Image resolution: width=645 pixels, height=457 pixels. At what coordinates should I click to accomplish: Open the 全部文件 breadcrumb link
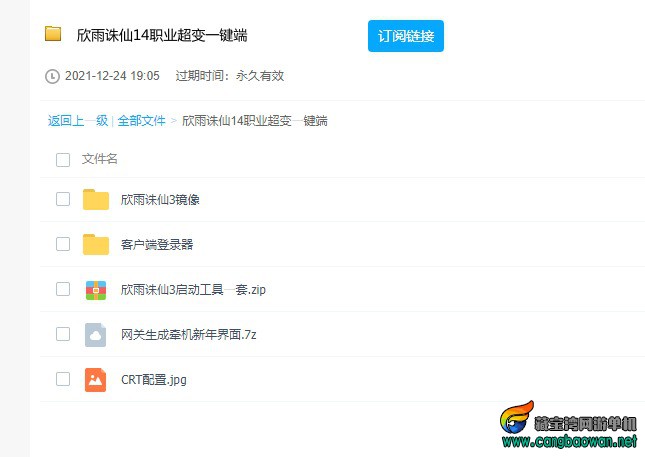pos(141,121)
